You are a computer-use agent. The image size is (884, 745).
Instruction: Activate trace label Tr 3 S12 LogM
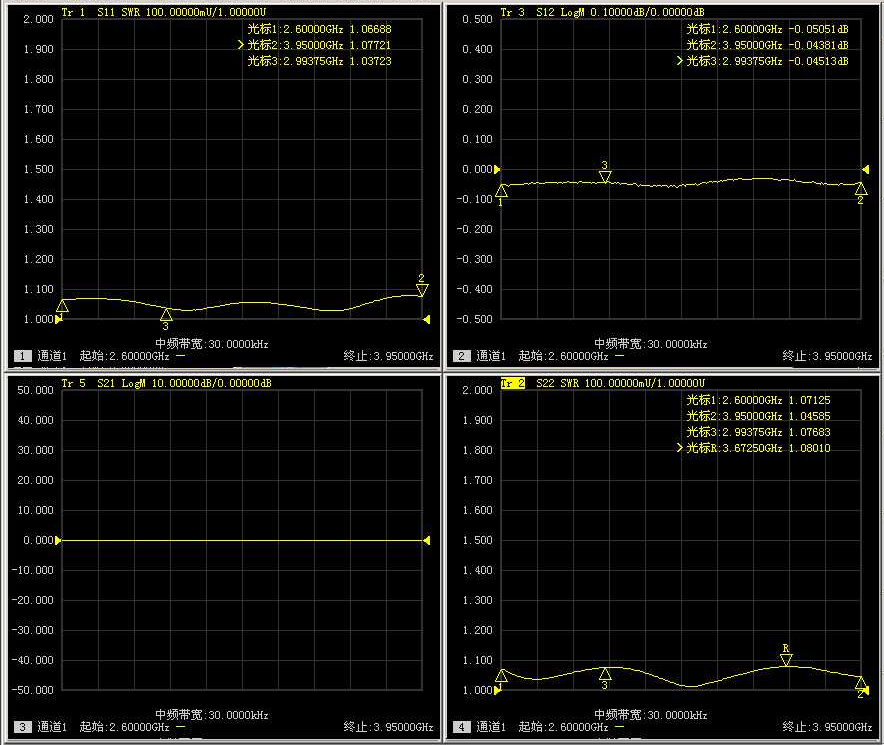602,12
